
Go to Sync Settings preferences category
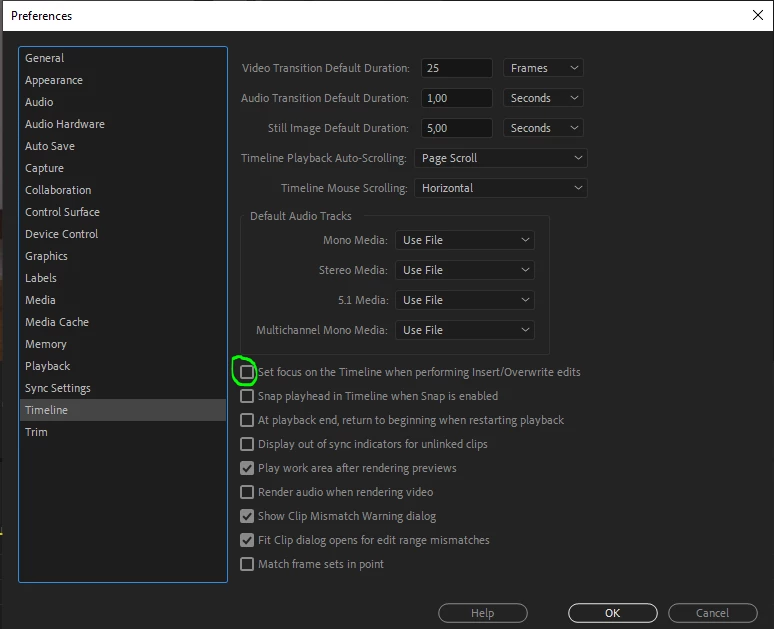(x=123, y=388)
